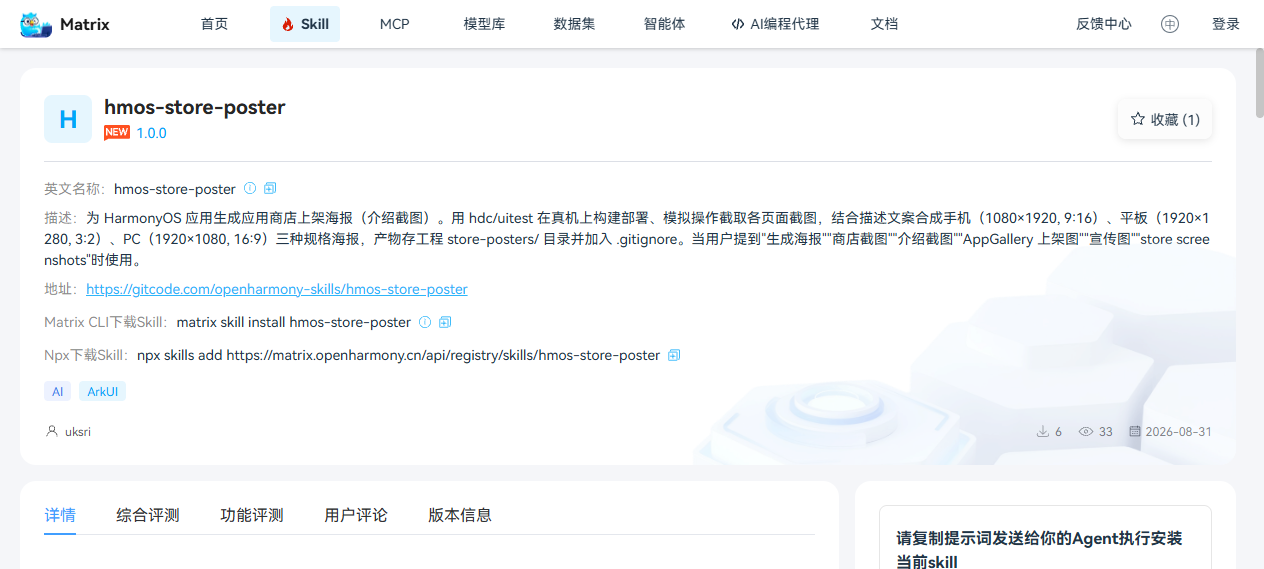This screenshot has height=569, width=1264.
Task: Click the eye views icon
Action: (1086, 432)
